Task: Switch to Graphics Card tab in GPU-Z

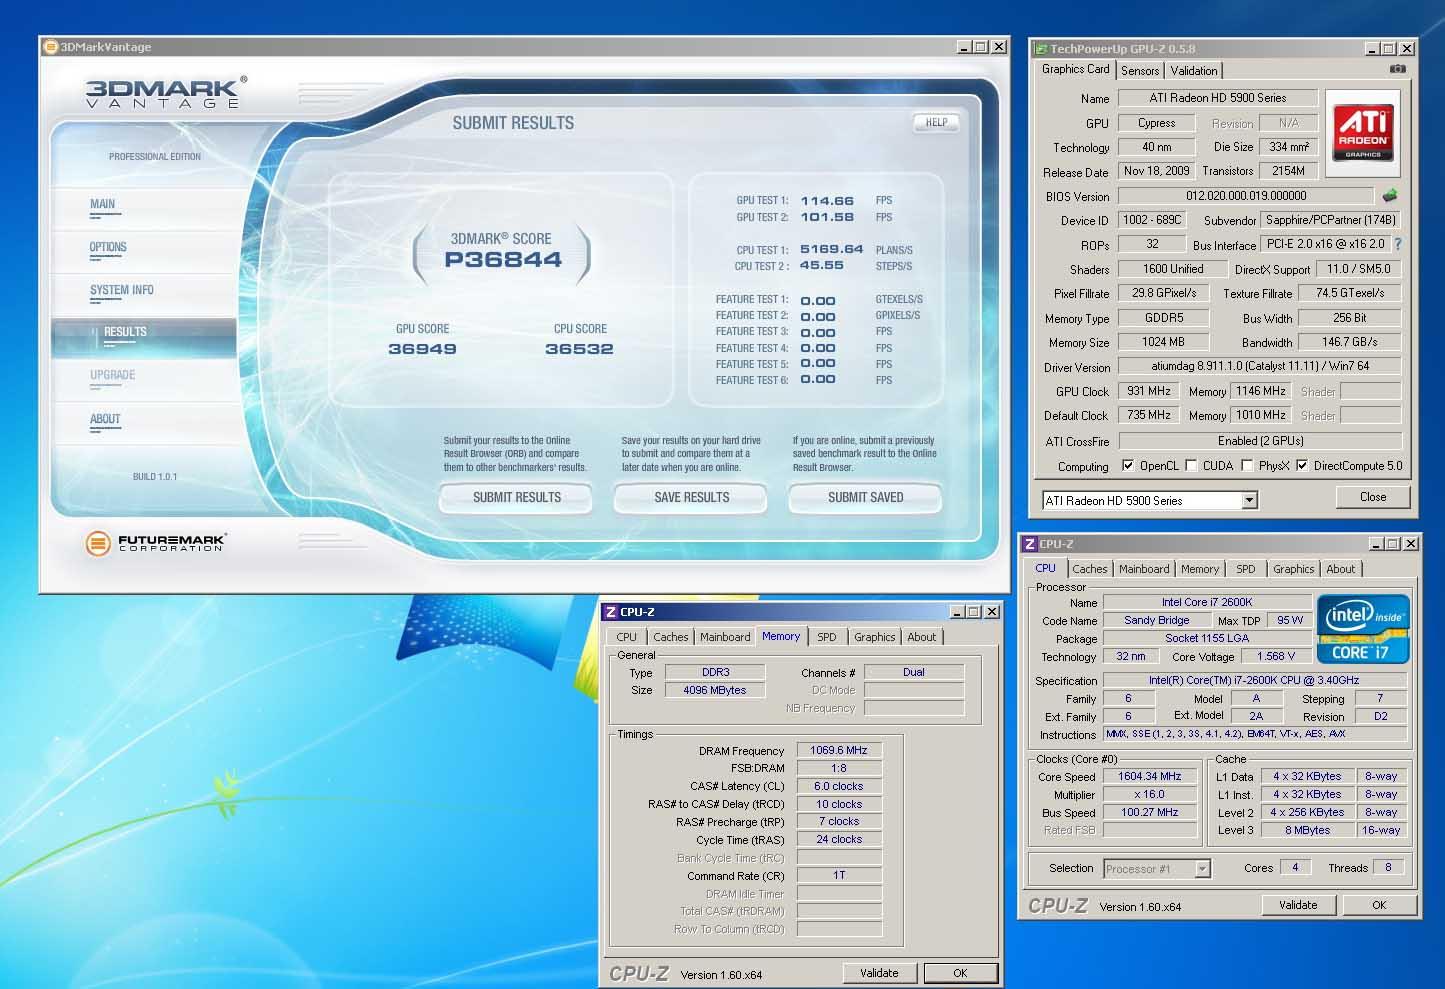Action: [x=1075, y=69]
